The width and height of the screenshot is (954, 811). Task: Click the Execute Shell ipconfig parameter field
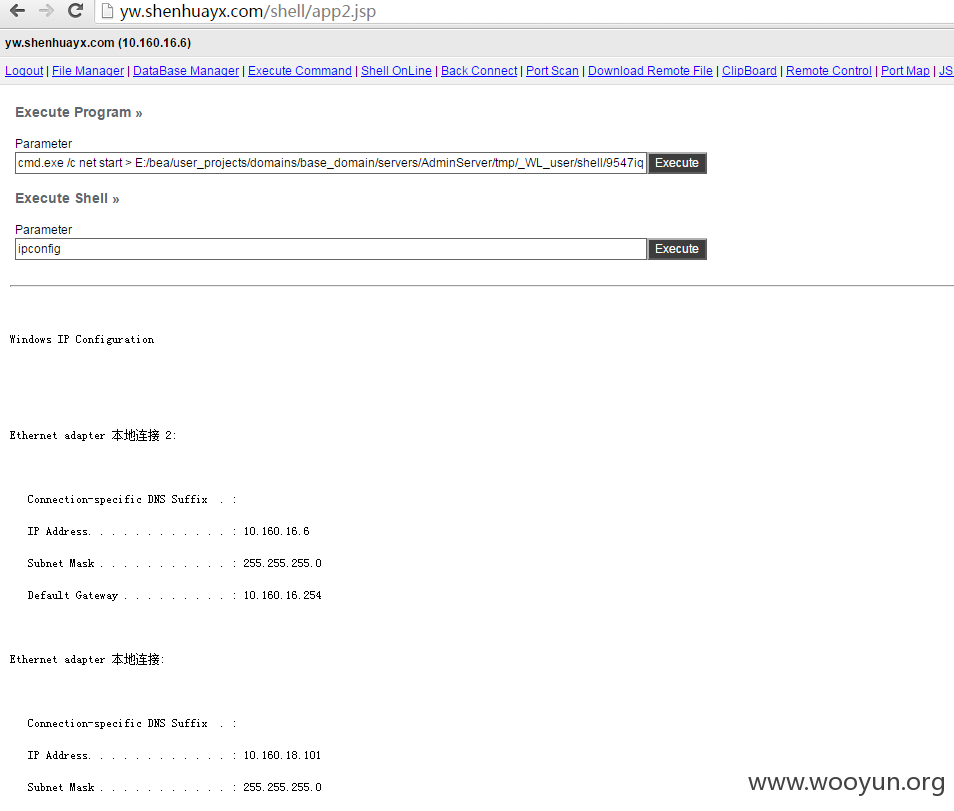point(330,249)
